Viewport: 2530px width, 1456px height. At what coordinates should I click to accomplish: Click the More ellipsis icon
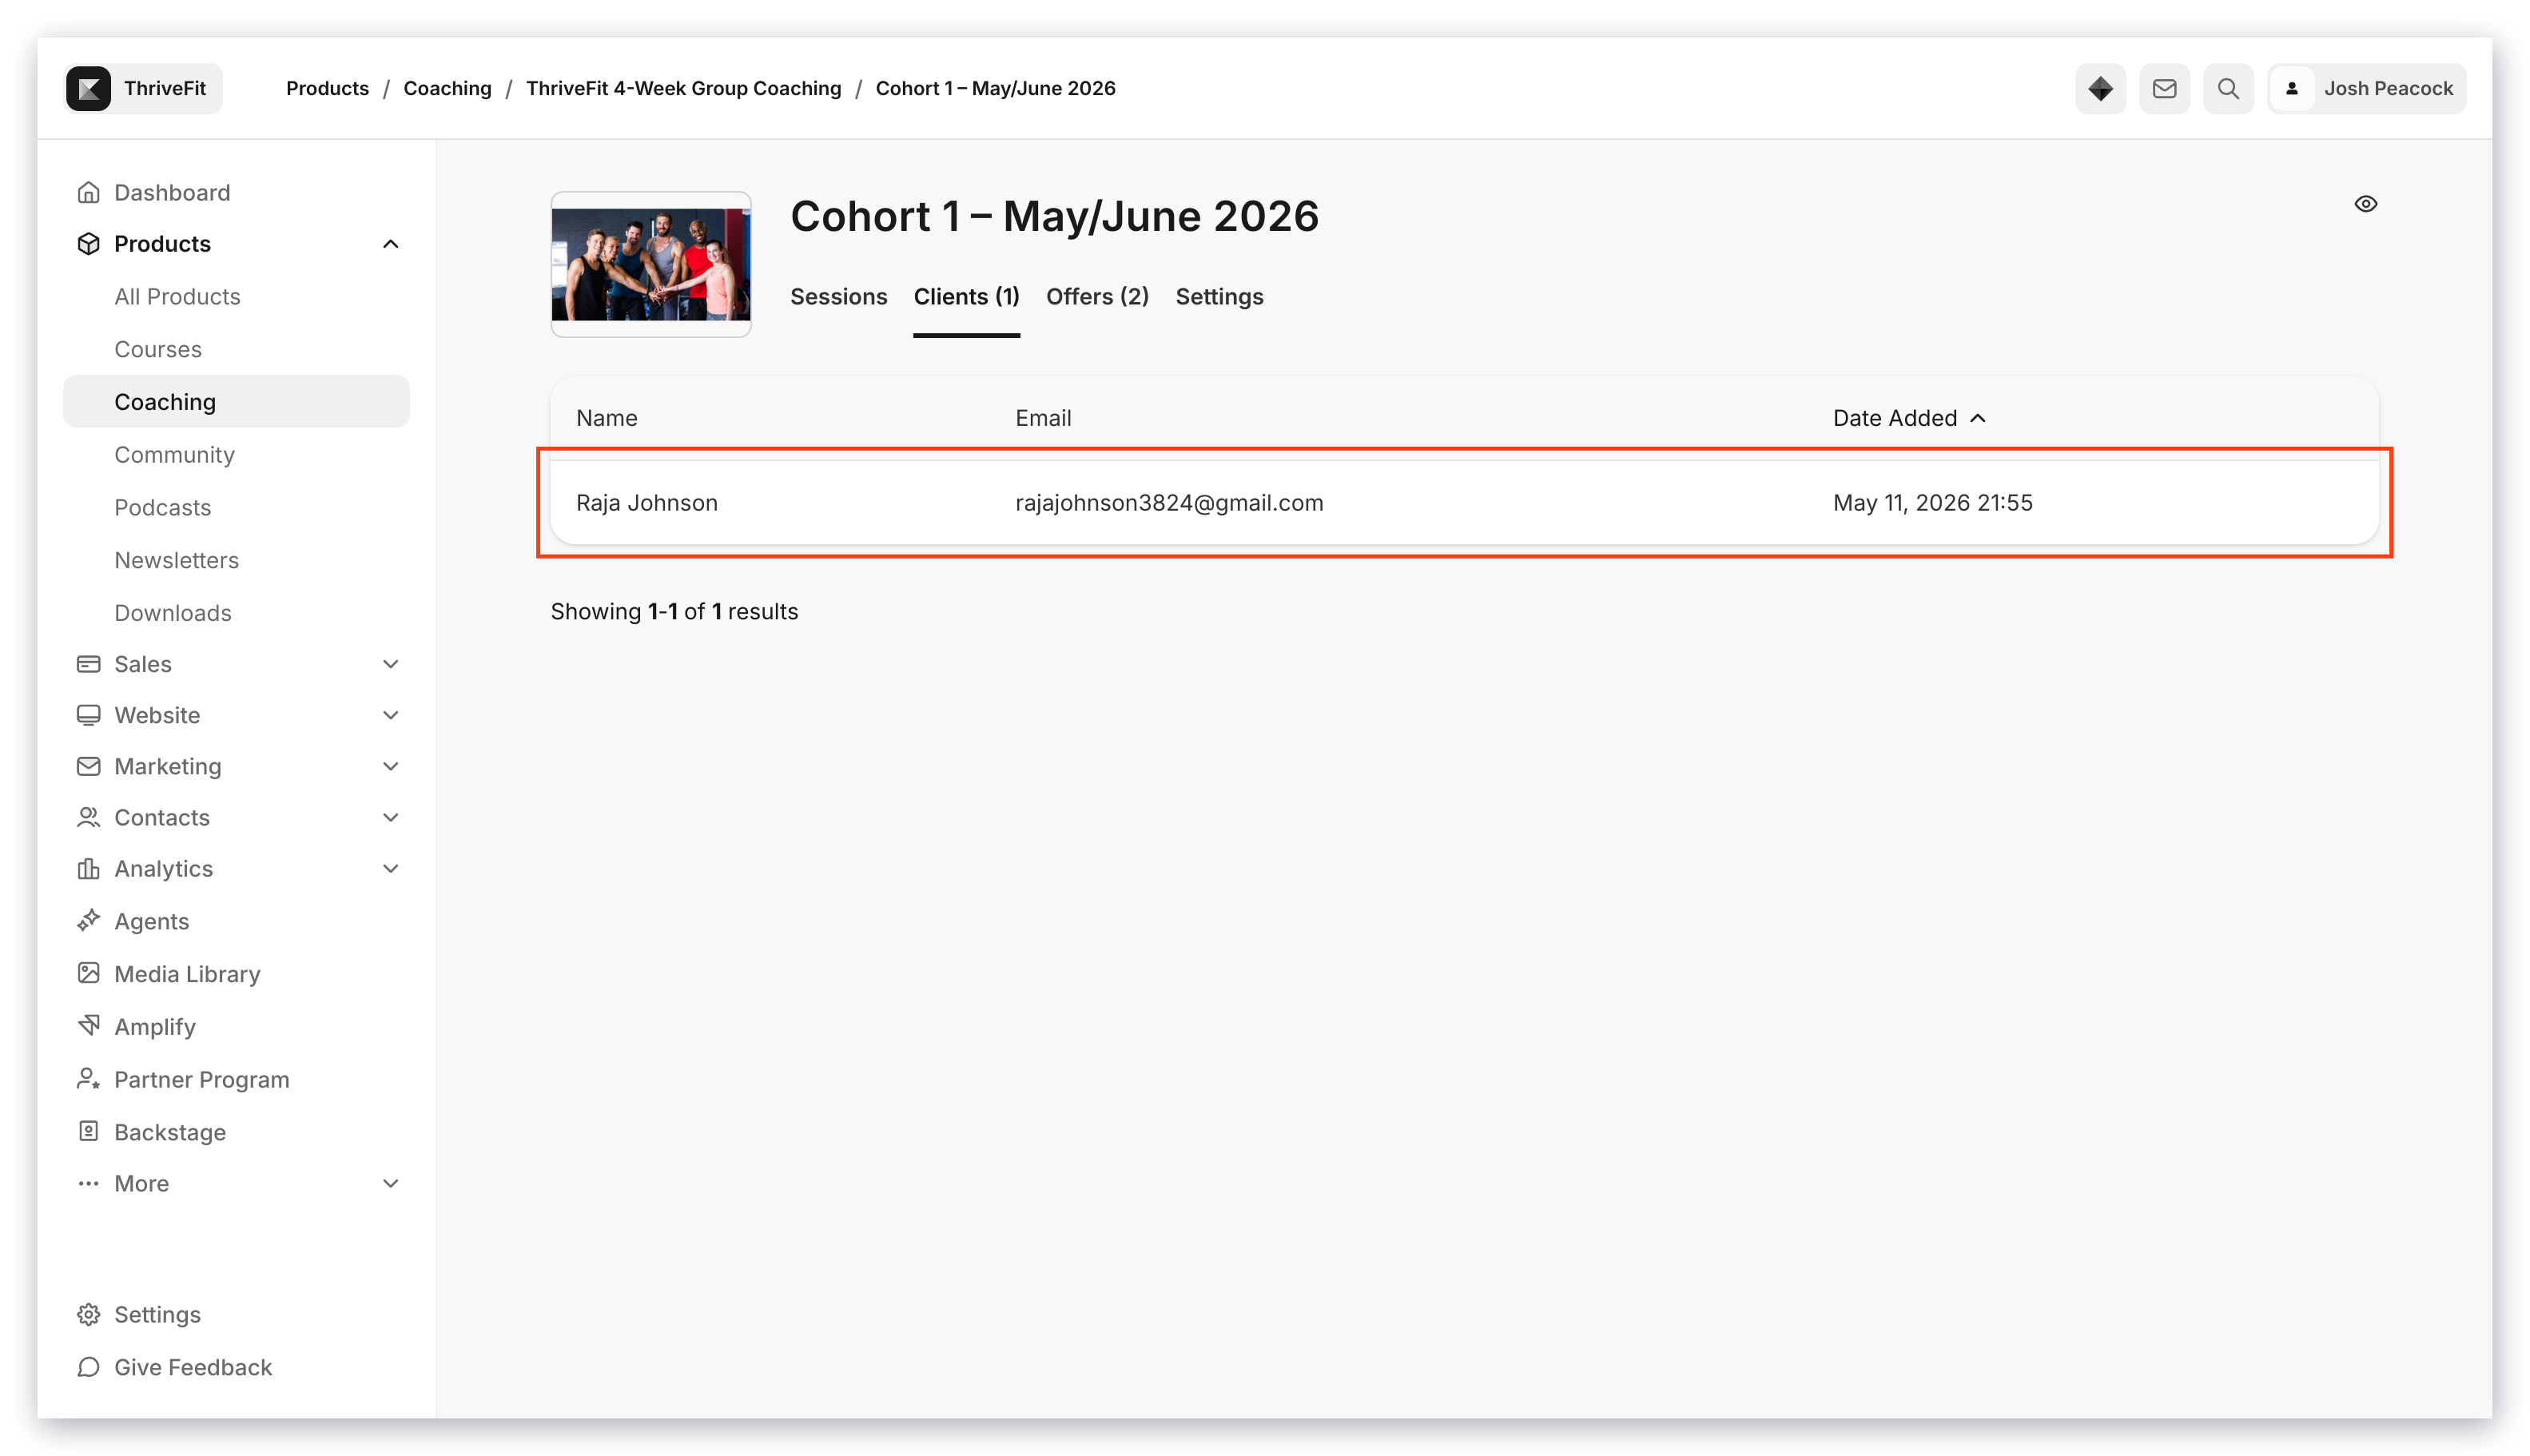[88, 1183]
